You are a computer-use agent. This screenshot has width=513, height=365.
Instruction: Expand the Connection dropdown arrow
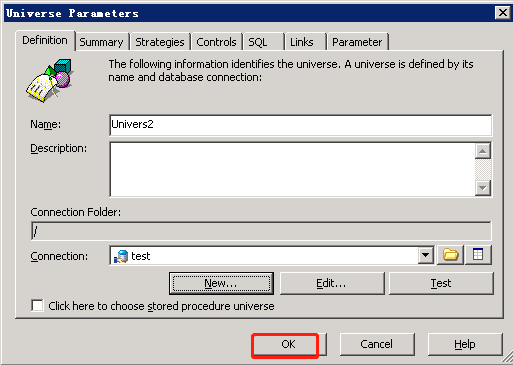tap(426, 255)
